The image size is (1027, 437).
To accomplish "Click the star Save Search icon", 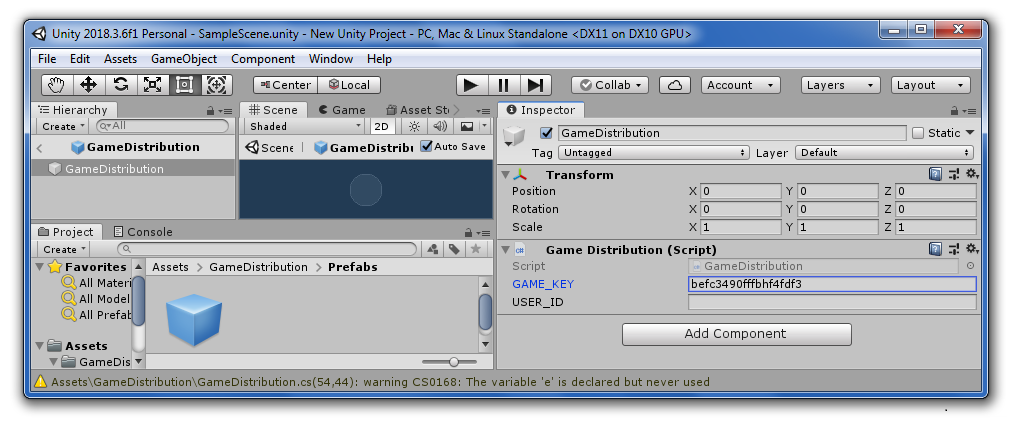I will coord(476,250).
